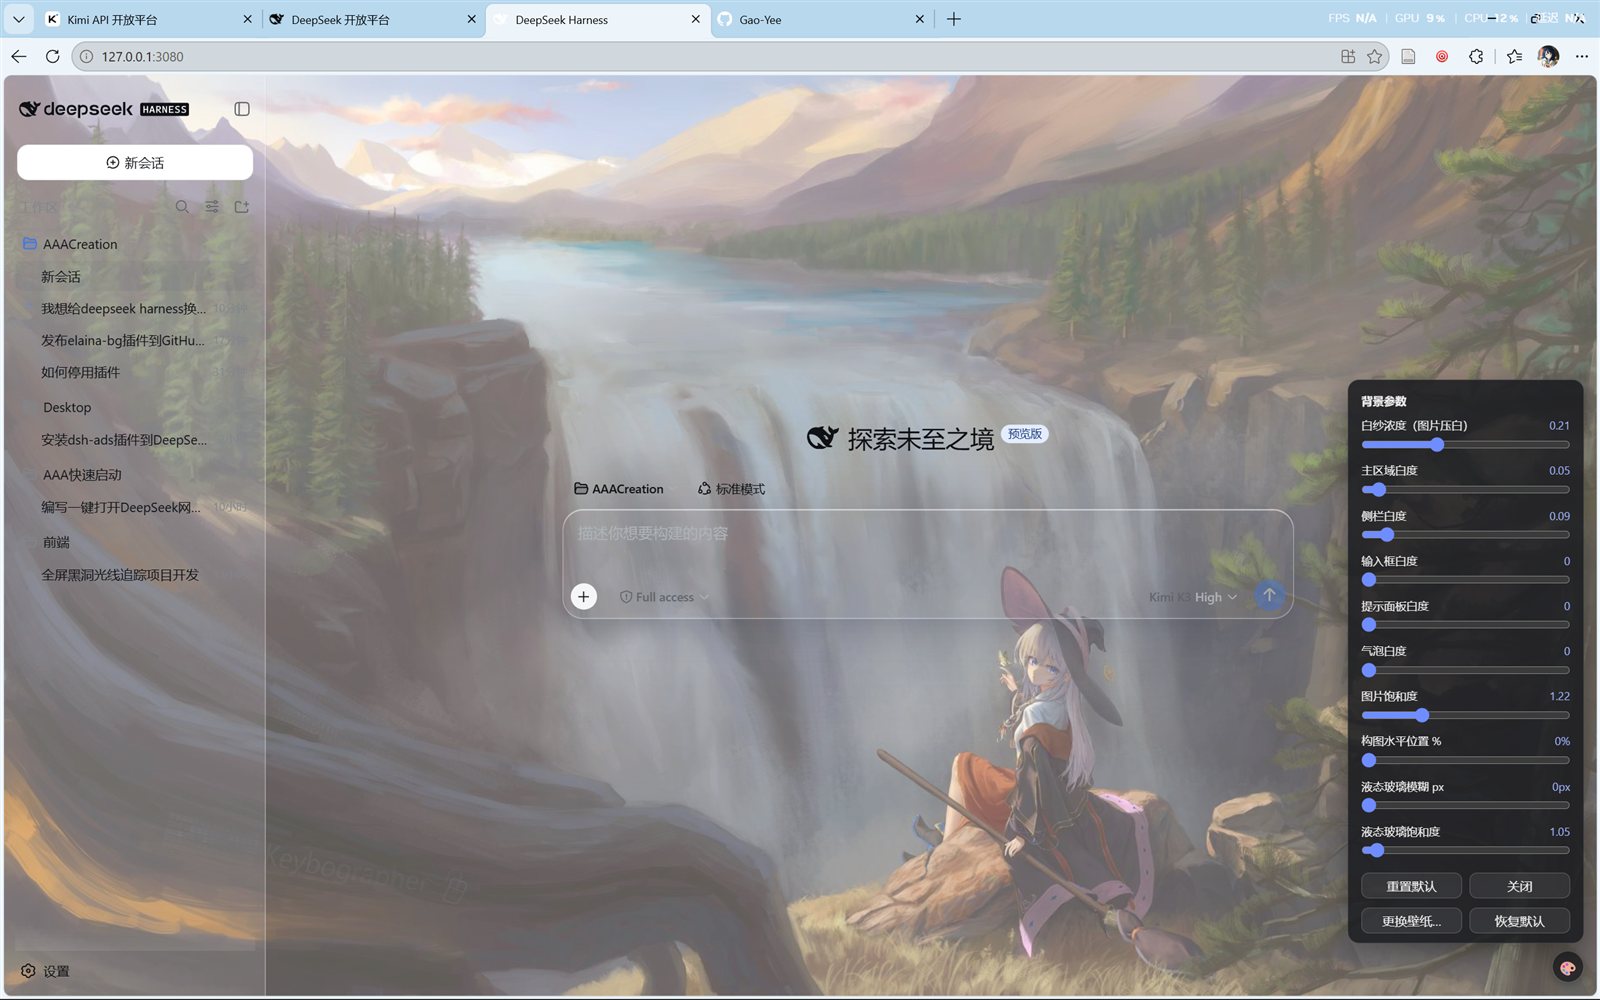Click the 关闭 button in the background panel
Viewport: 1600px width, 1000px height.
tap(1519, 886)
